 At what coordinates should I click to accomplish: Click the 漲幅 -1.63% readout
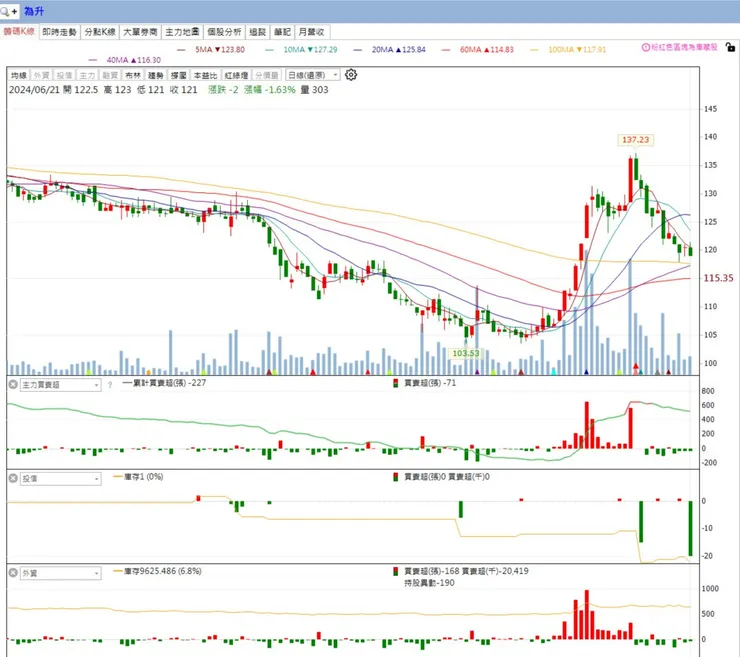(269, 90)
